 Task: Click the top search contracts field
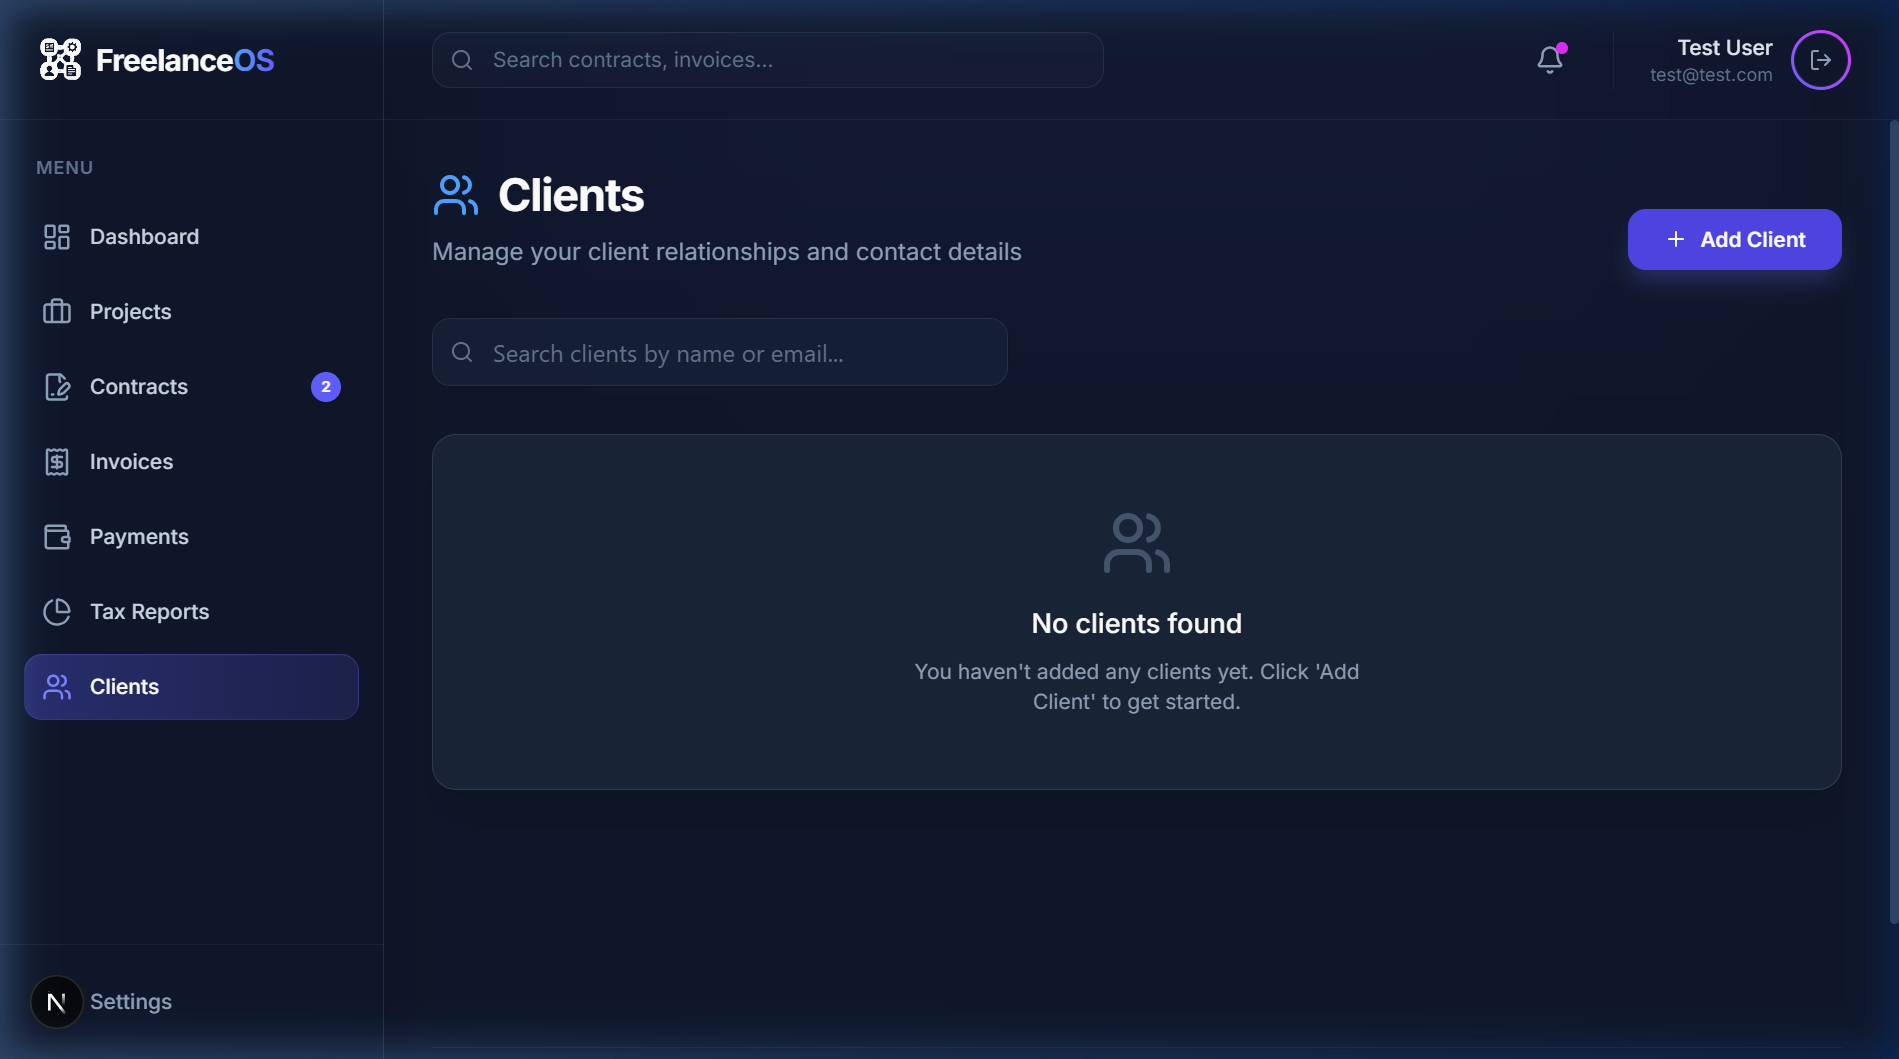tap(766, 59)
